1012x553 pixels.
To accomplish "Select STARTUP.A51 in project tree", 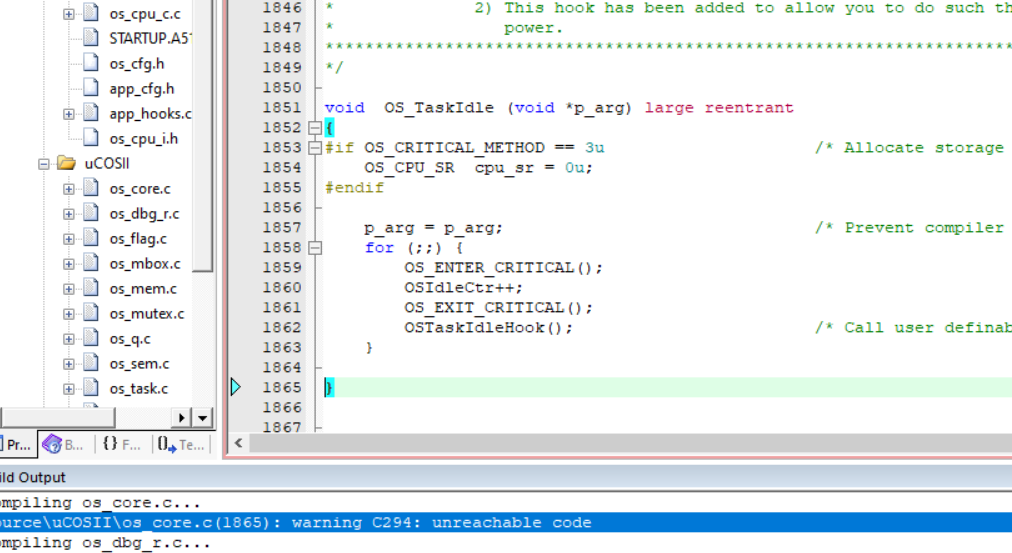I will pos(150,39).
